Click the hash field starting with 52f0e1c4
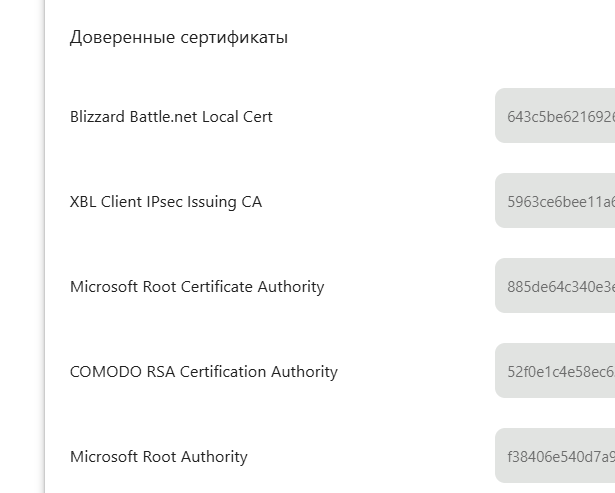 [555, 371]
